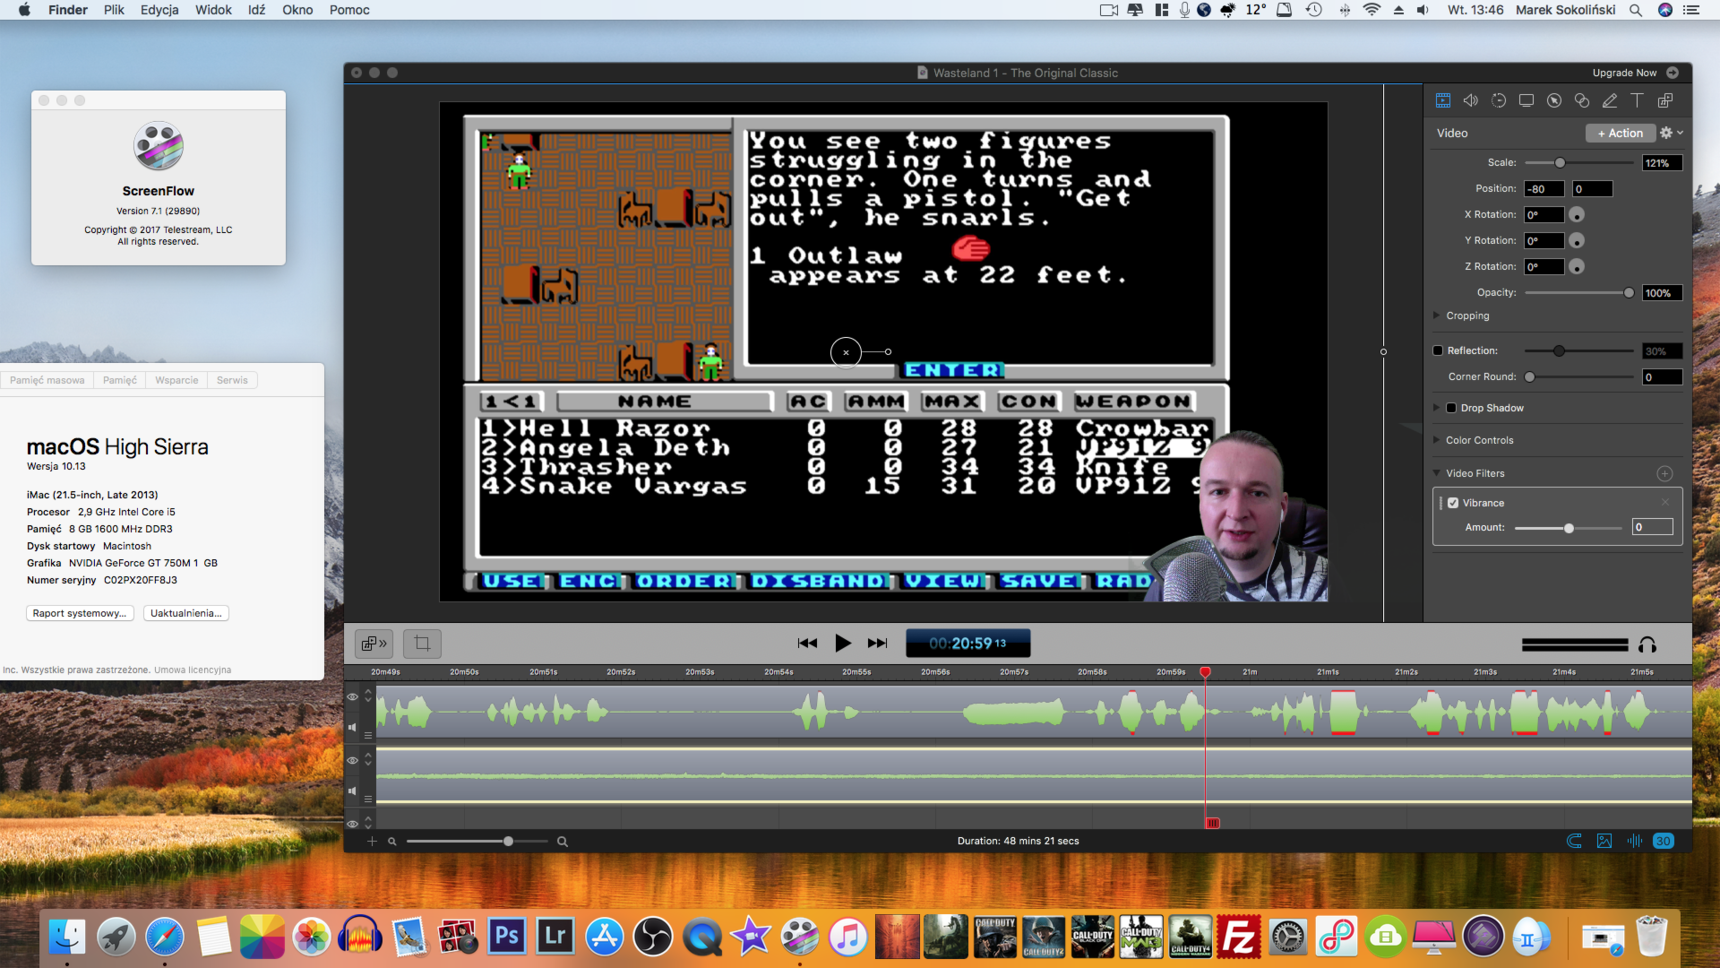The height and width of the screenshot is (968, 1720).
Task: Toggle clip thumbnails image icon
Action: (1604, 841)
